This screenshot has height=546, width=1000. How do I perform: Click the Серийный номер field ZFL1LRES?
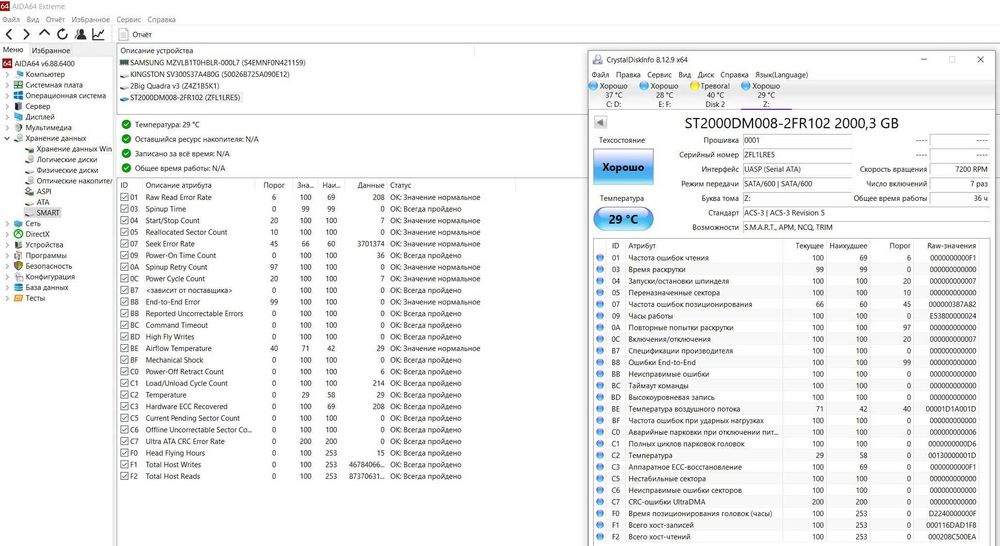click(797, 154)
